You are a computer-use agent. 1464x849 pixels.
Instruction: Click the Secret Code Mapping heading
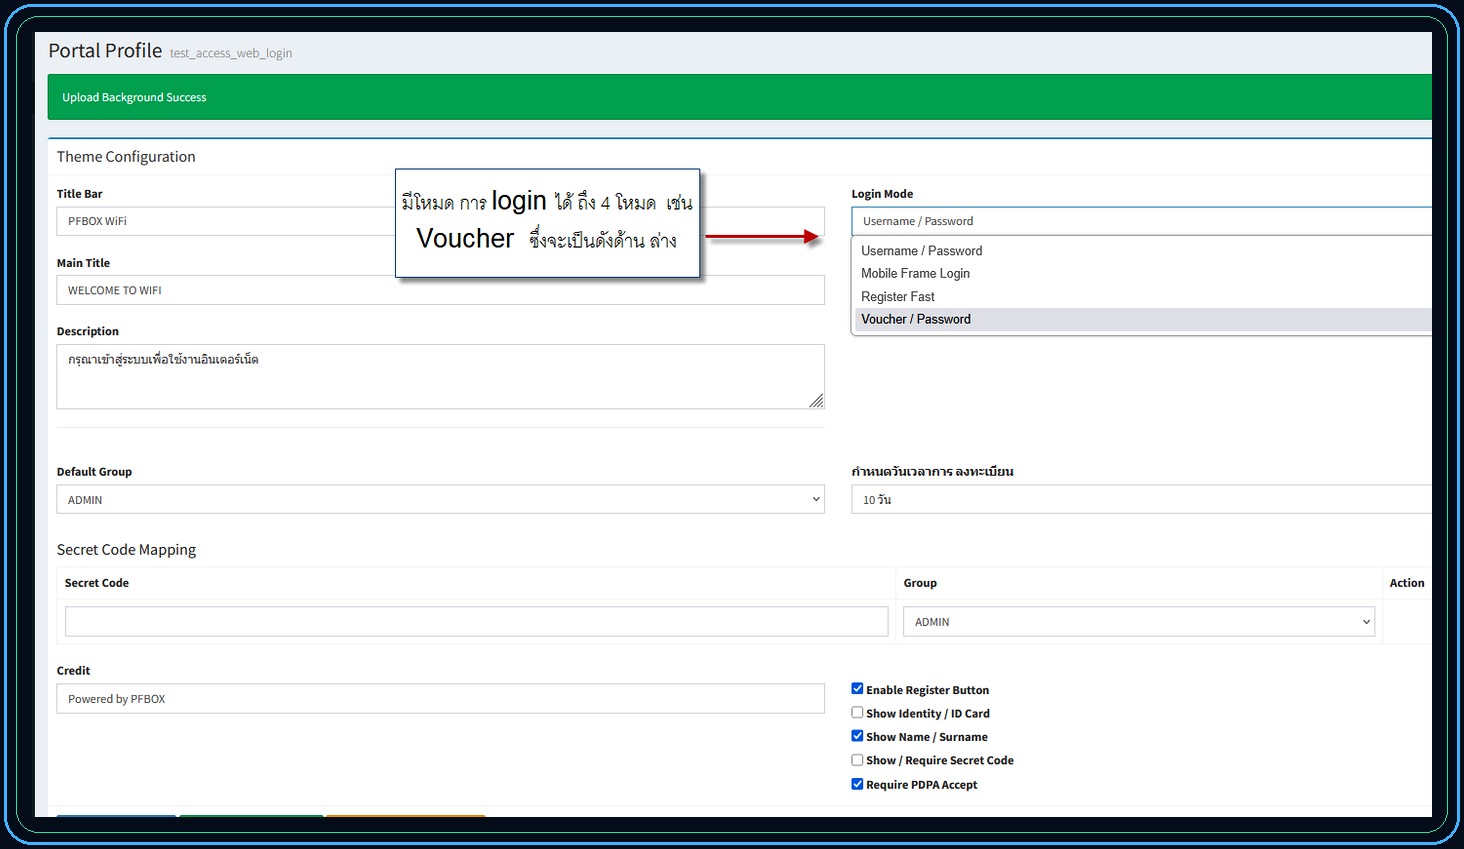point(126,550)
